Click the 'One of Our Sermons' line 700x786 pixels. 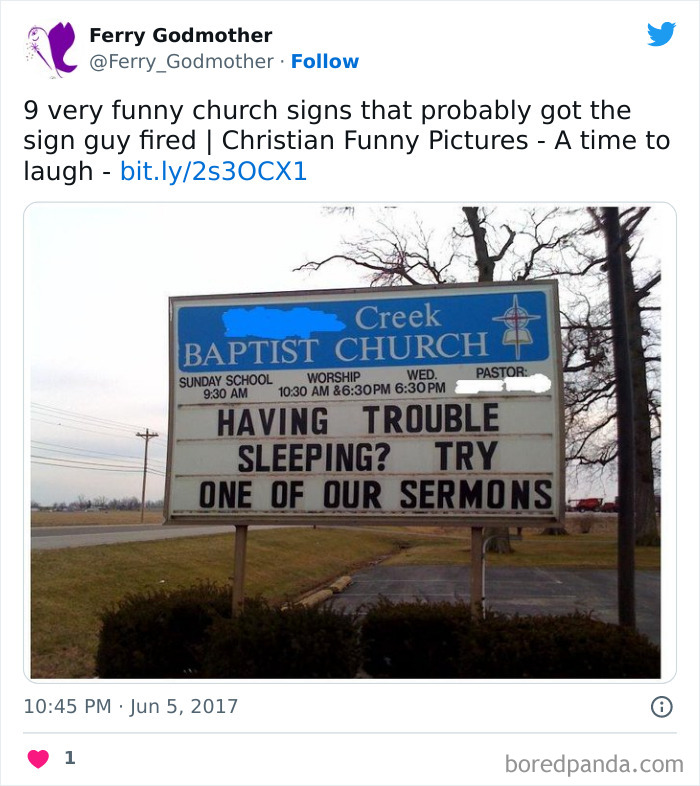[x=376, y=494]
